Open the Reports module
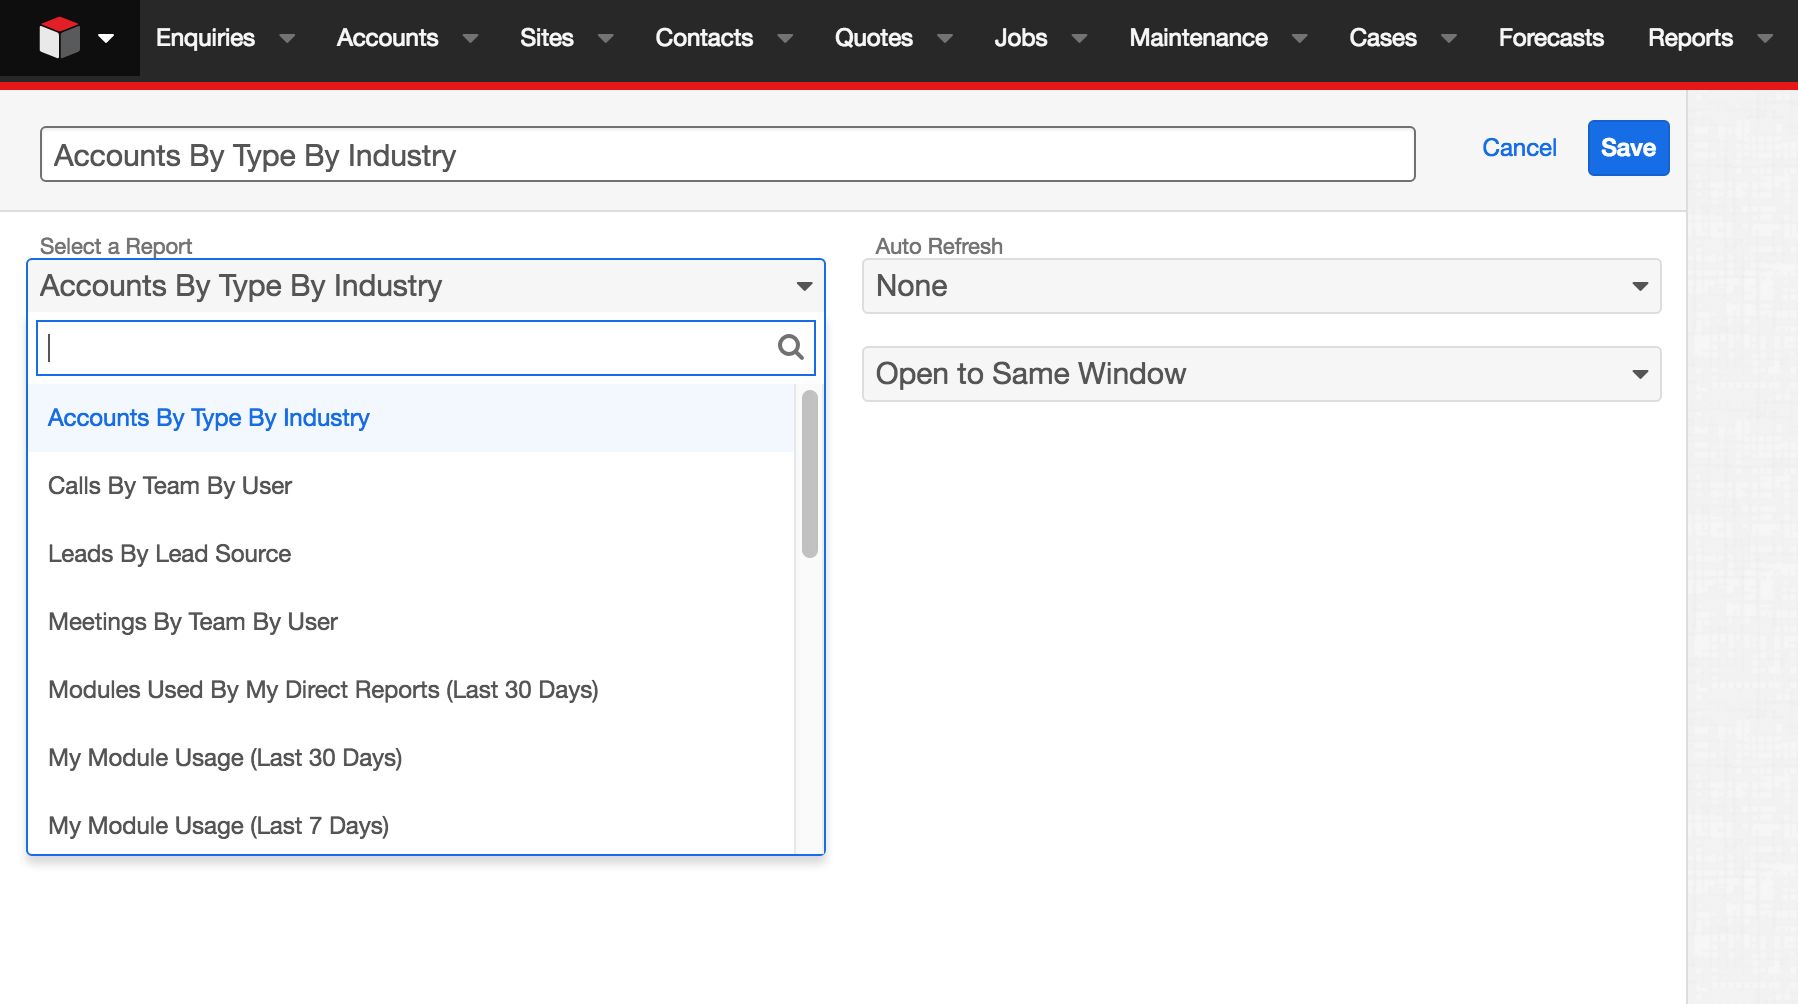The image size is (1798, 1004). (x=1690, y=38)
